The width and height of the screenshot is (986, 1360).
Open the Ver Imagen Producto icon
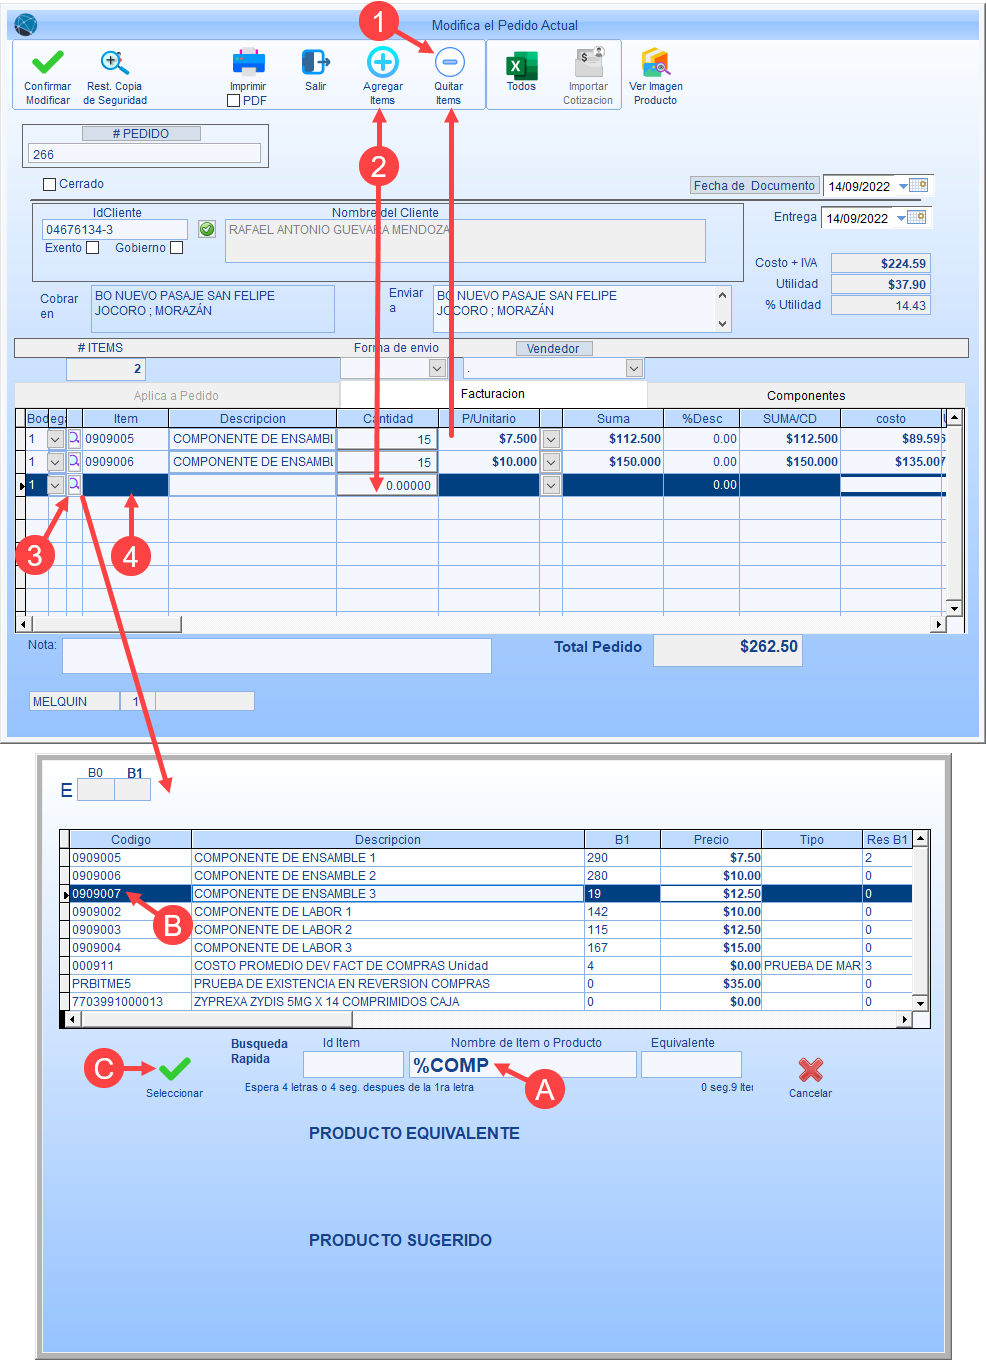tap(656, 62)
